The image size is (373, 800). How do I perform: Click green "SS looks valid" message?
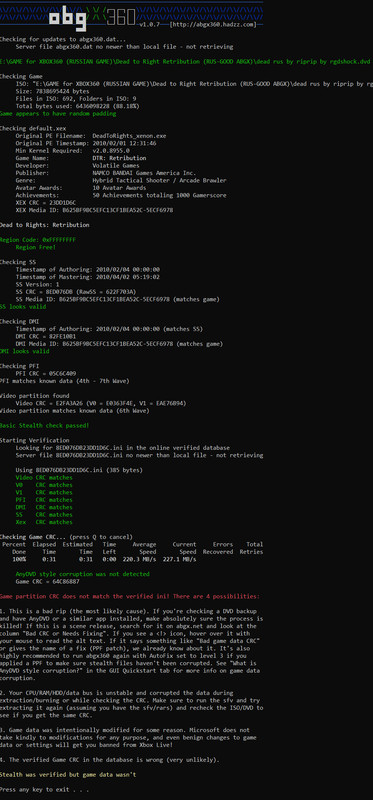click(23, 307)
